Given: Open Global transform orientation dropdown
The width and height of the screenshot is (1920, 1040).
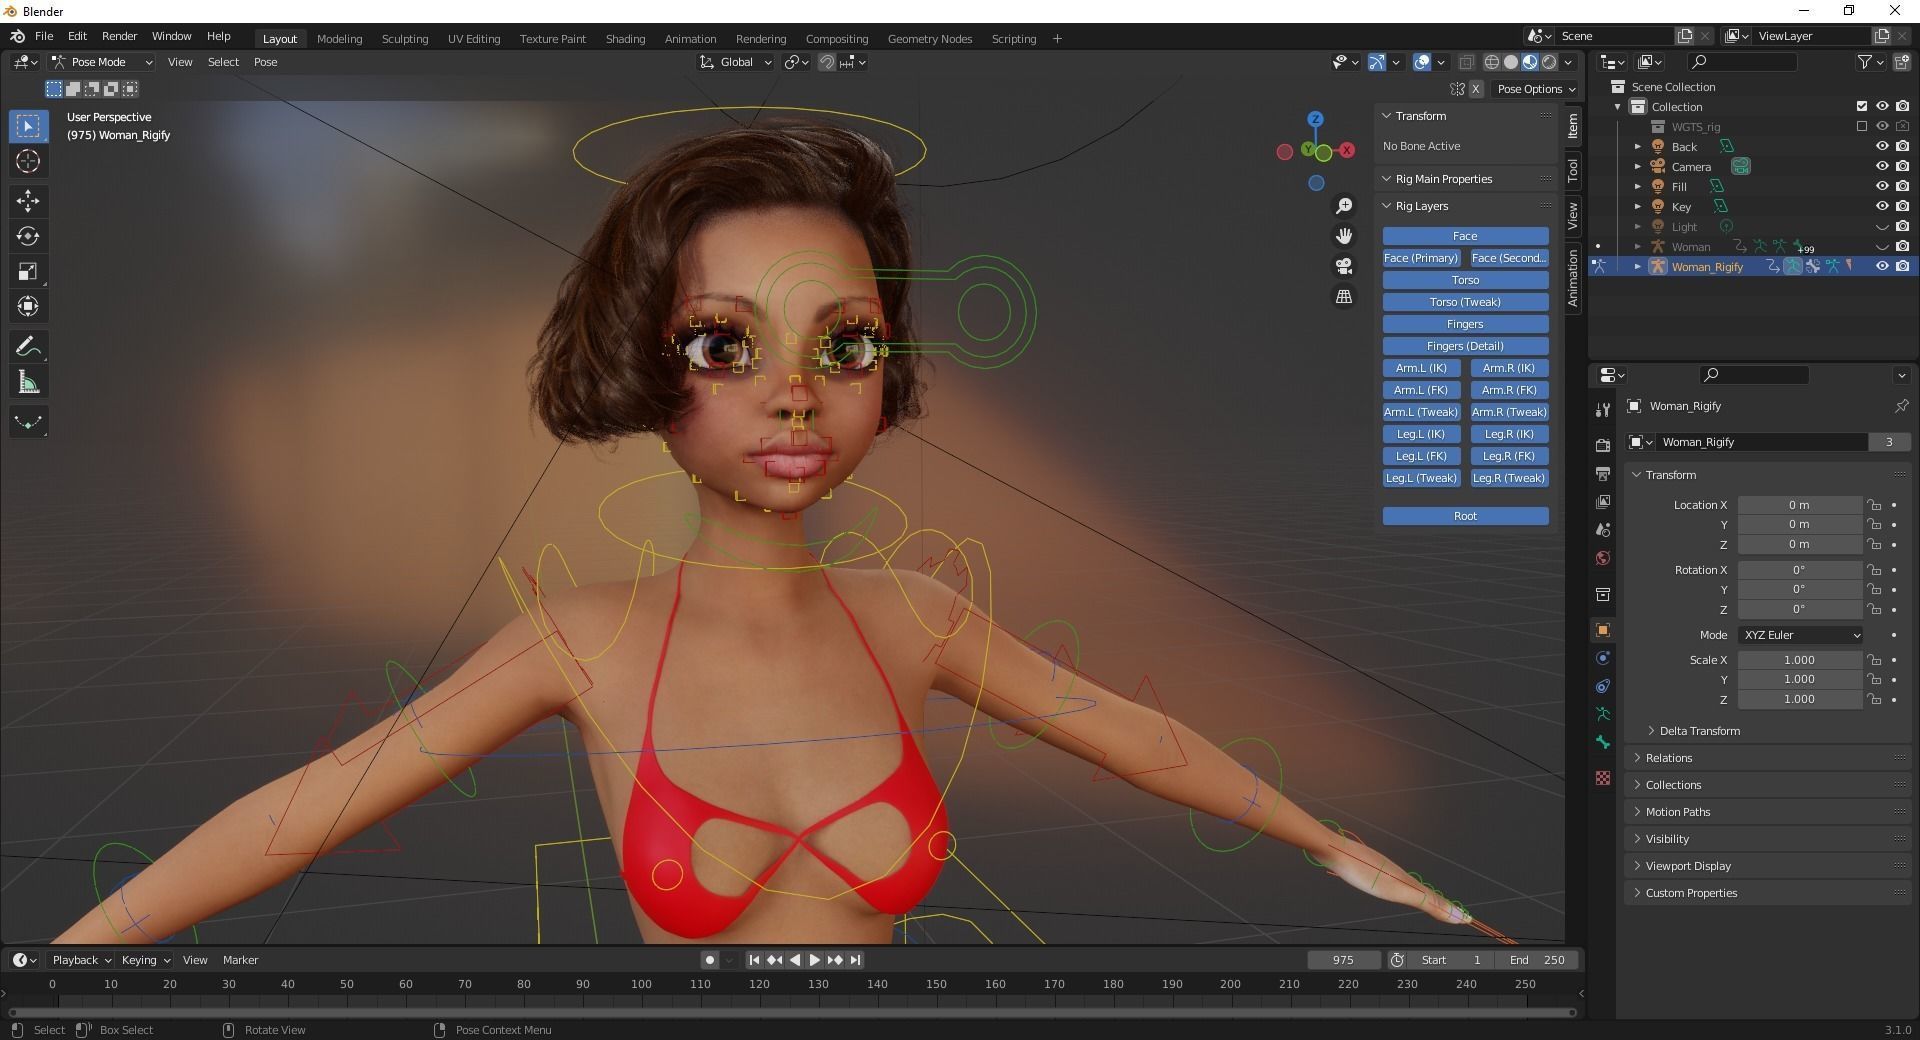Looking at the screenshot, I should click(736, 62).
